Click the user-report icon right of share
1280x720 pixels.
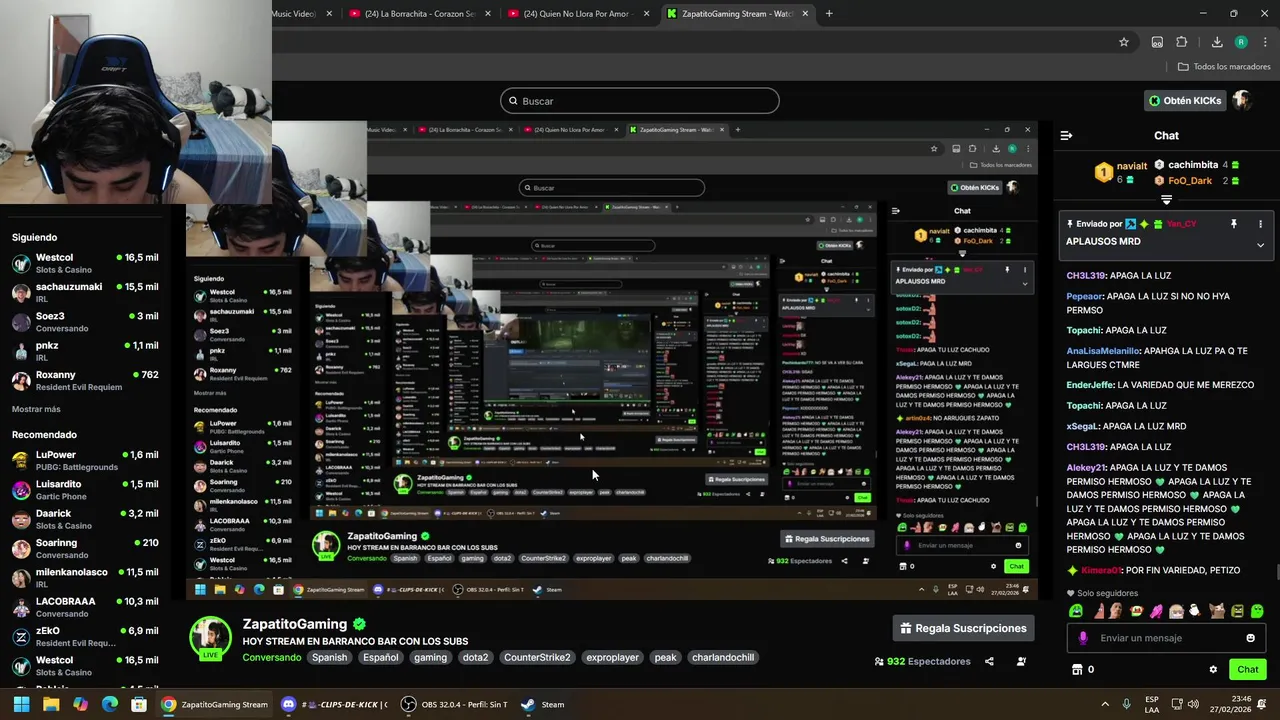click(x=1021, y=661)
